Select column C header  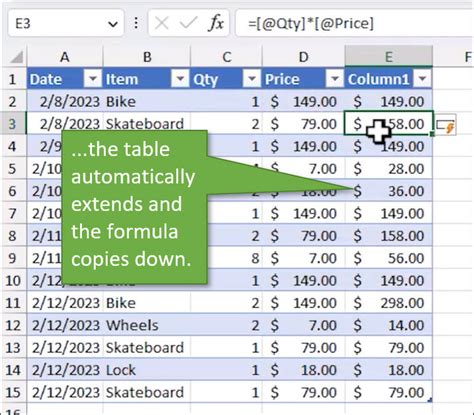point(226,57)
